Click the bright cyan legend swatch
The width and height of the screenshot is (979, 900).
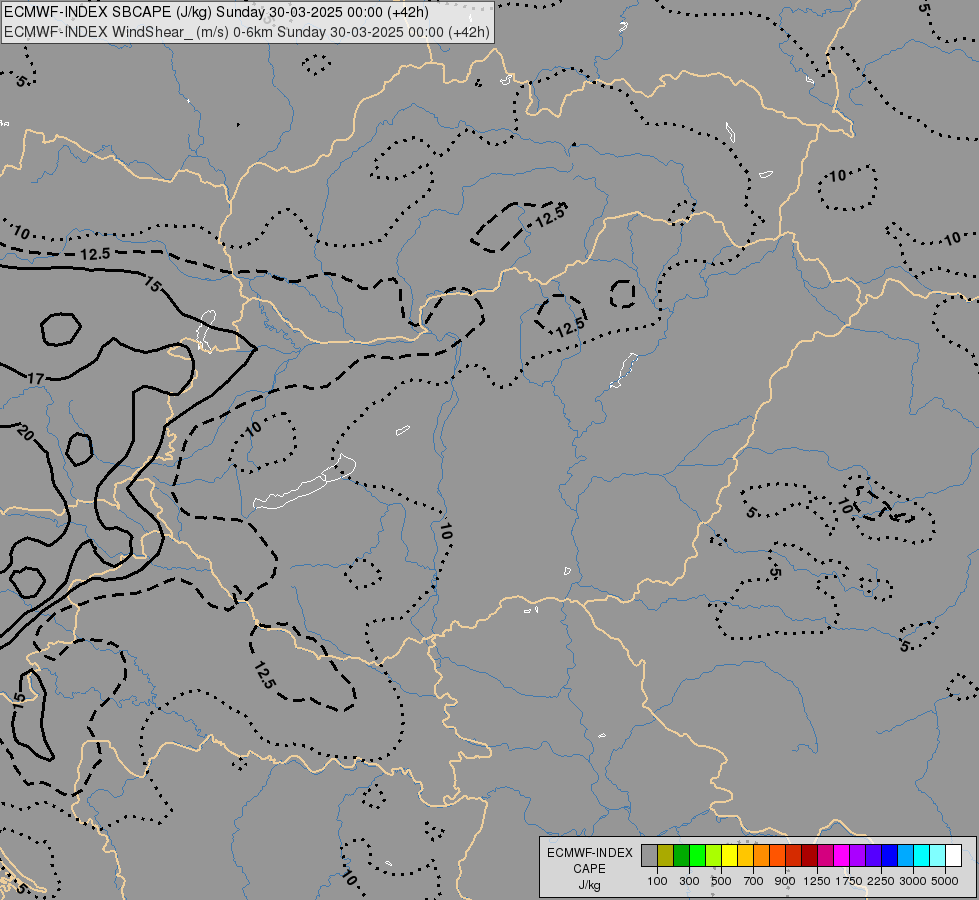[x=922, y=855]
